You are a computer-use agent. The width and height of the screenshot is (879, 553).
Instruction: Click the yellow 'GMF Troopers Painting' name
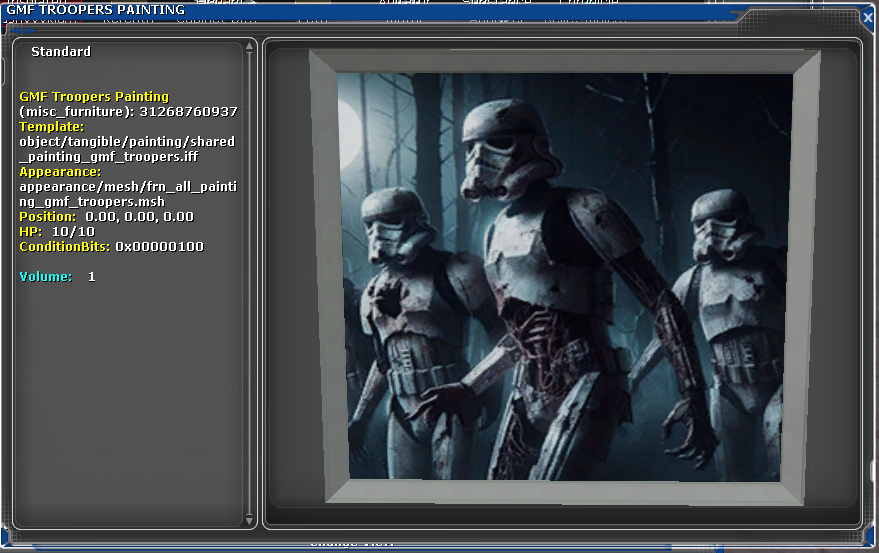point(94,96)
